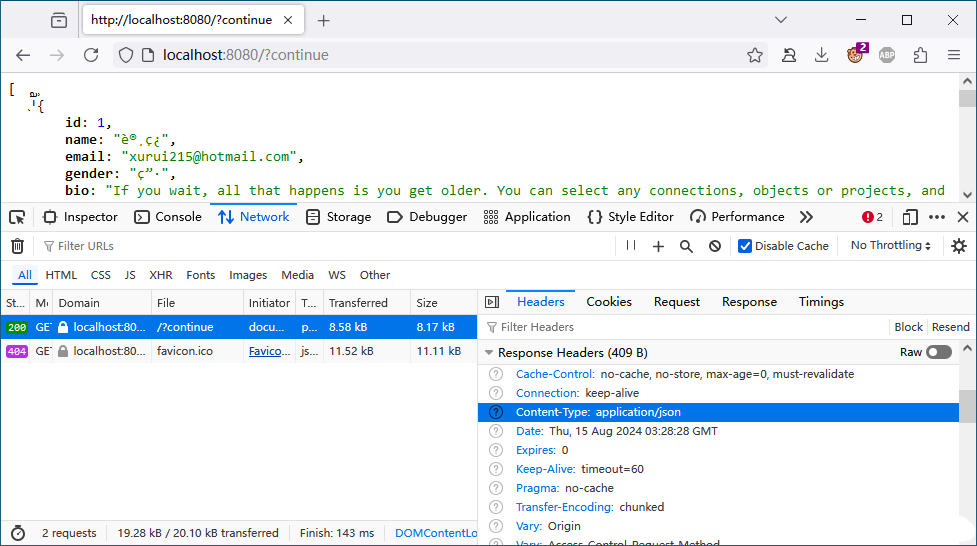Viewport: 977px width, 546px height.
Task: Filter requests by CSS
Action: click(x=100, y=275)
